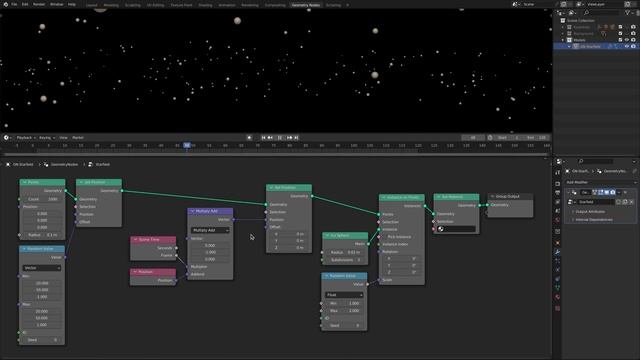Click the GeometryNodes modifier breadcrumb

coord(61,164)
